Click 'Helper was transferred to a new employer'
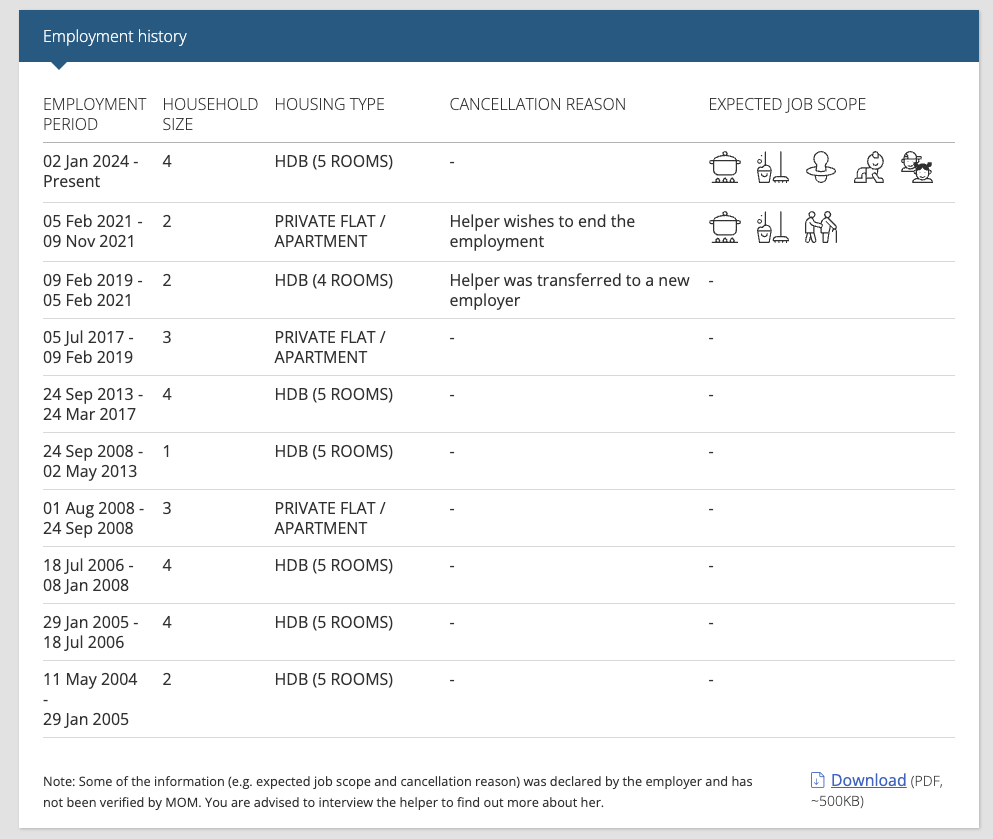The height and width of the screenshot is (839, 993). pos(569,290)
